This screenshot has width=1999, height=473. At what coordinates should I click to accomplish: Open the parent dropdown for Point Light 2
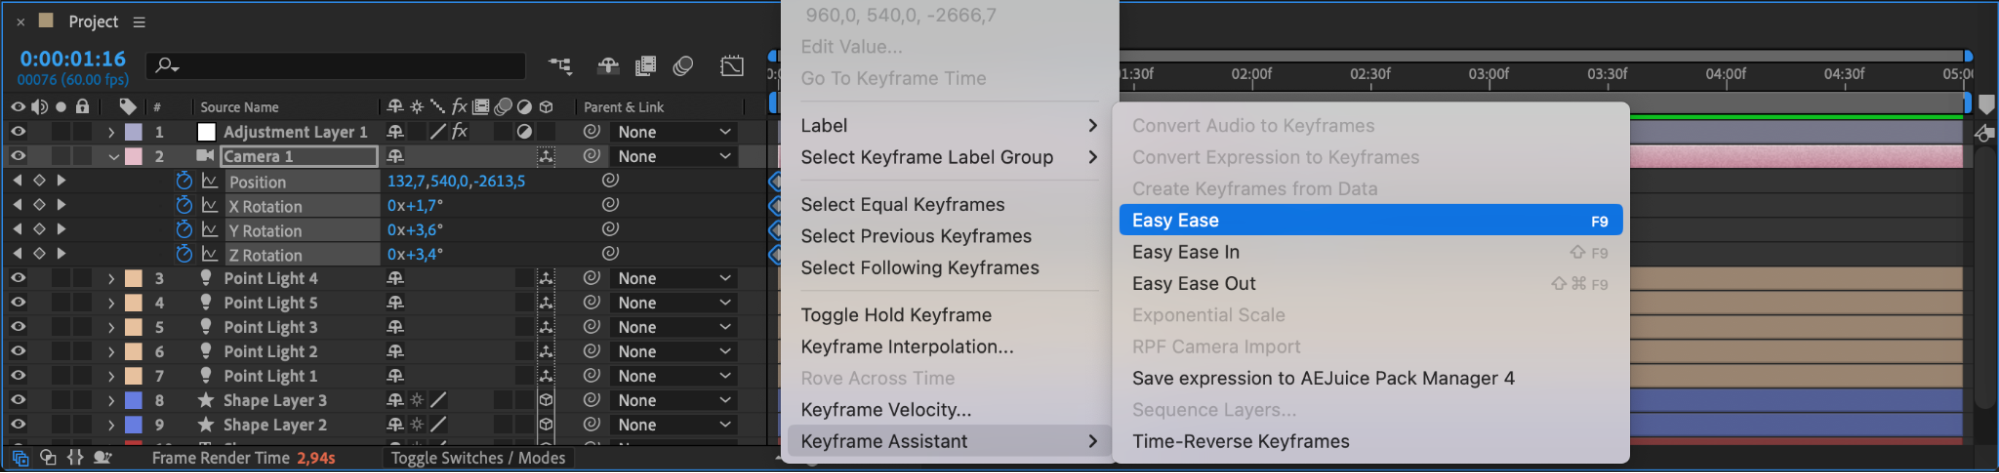(674, 352)
